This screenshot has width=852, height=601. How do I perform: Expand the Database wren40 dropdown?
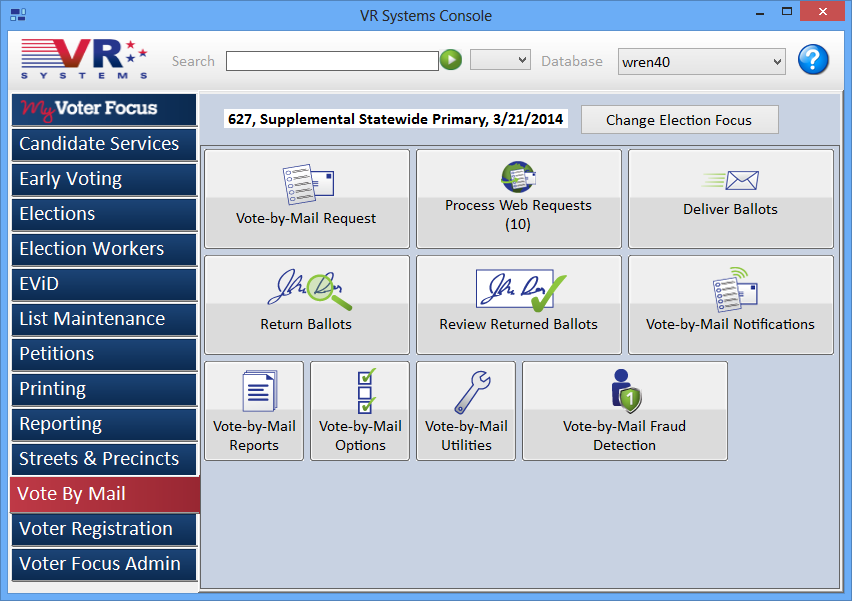[x=778, y=61]
